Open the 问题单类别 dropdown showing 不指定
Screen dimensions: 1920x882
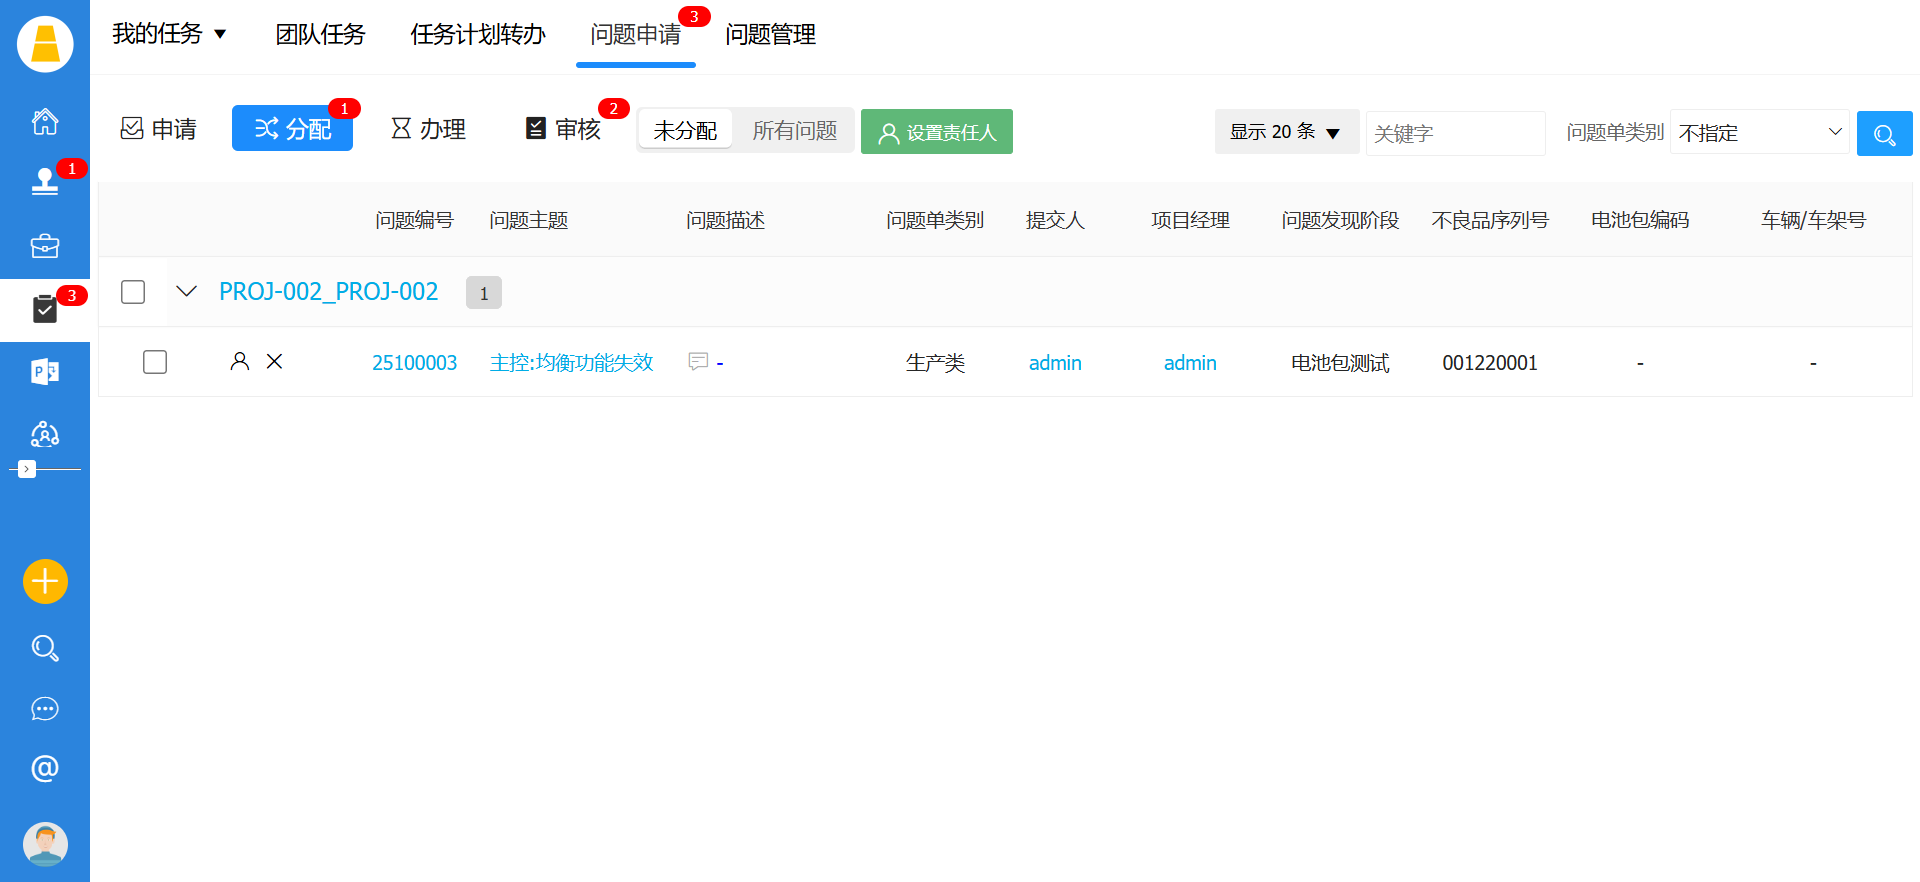[1759, 132]
